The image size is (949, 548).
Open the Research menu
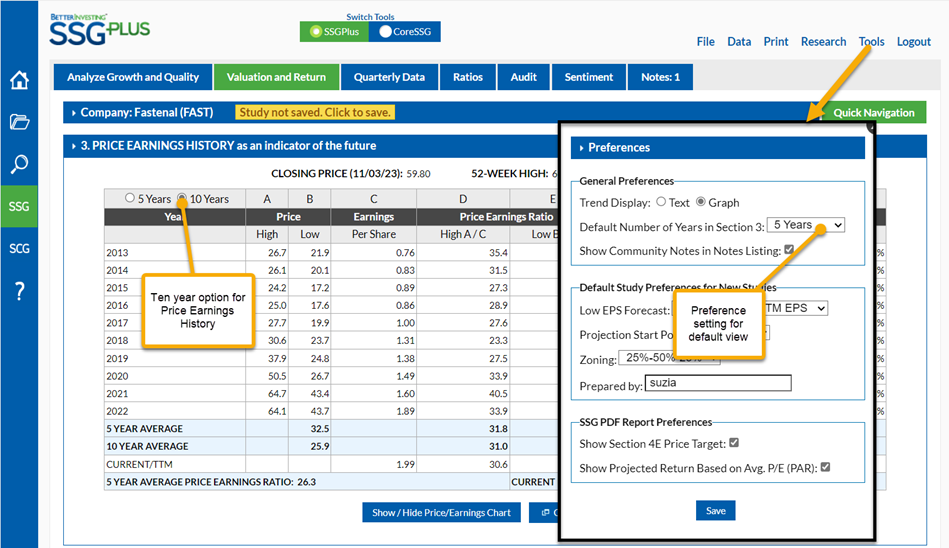823,42
